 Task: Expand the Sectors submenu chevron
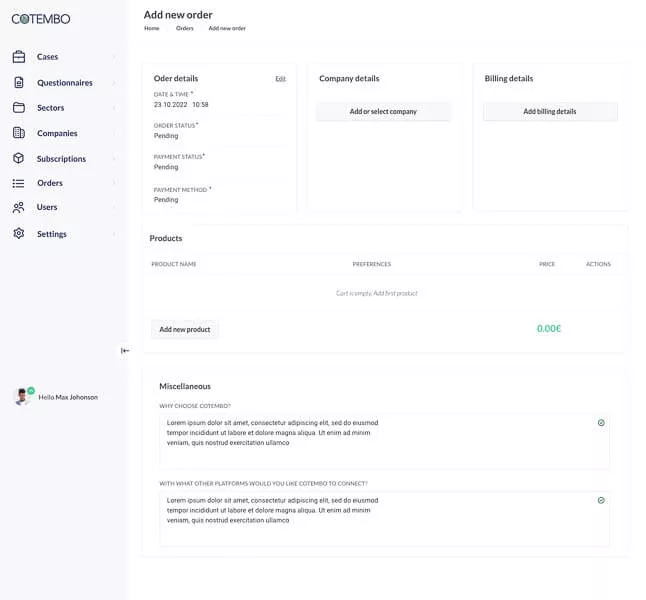114,108
